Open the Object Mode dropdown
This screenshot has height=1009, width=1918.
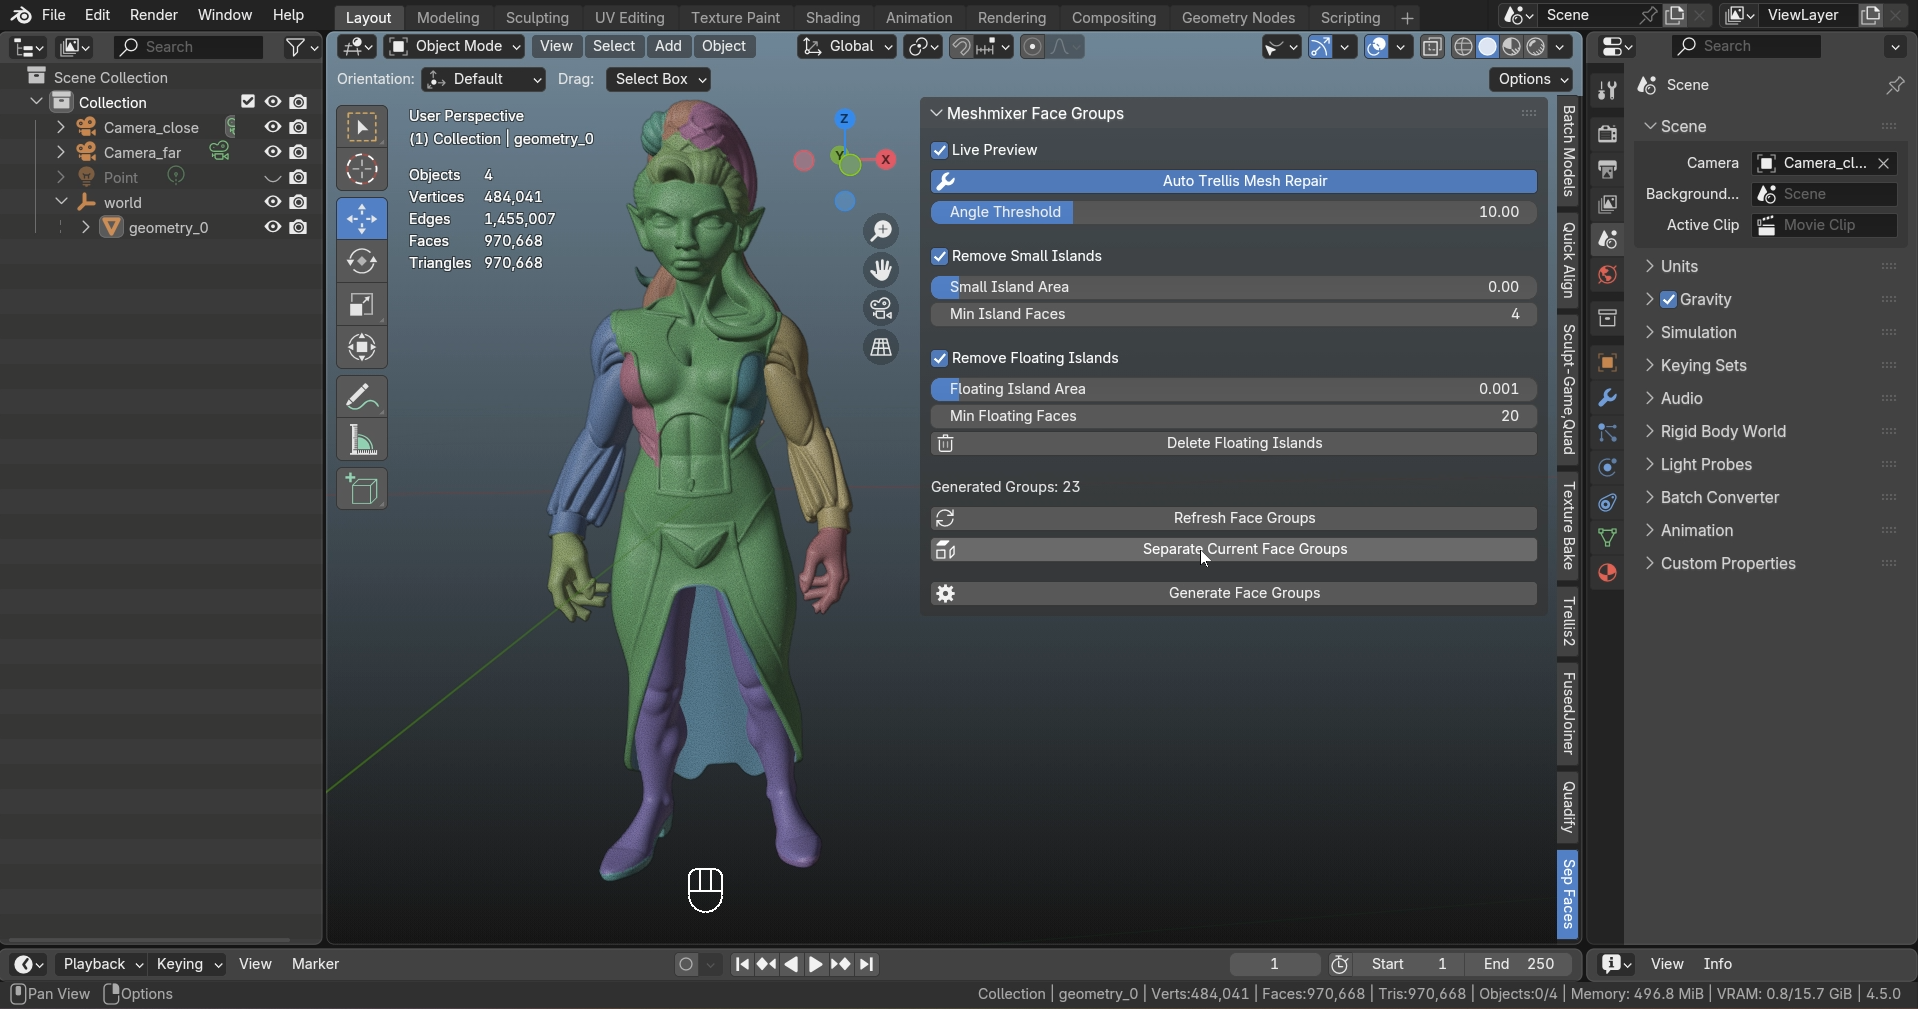(455, 46)
